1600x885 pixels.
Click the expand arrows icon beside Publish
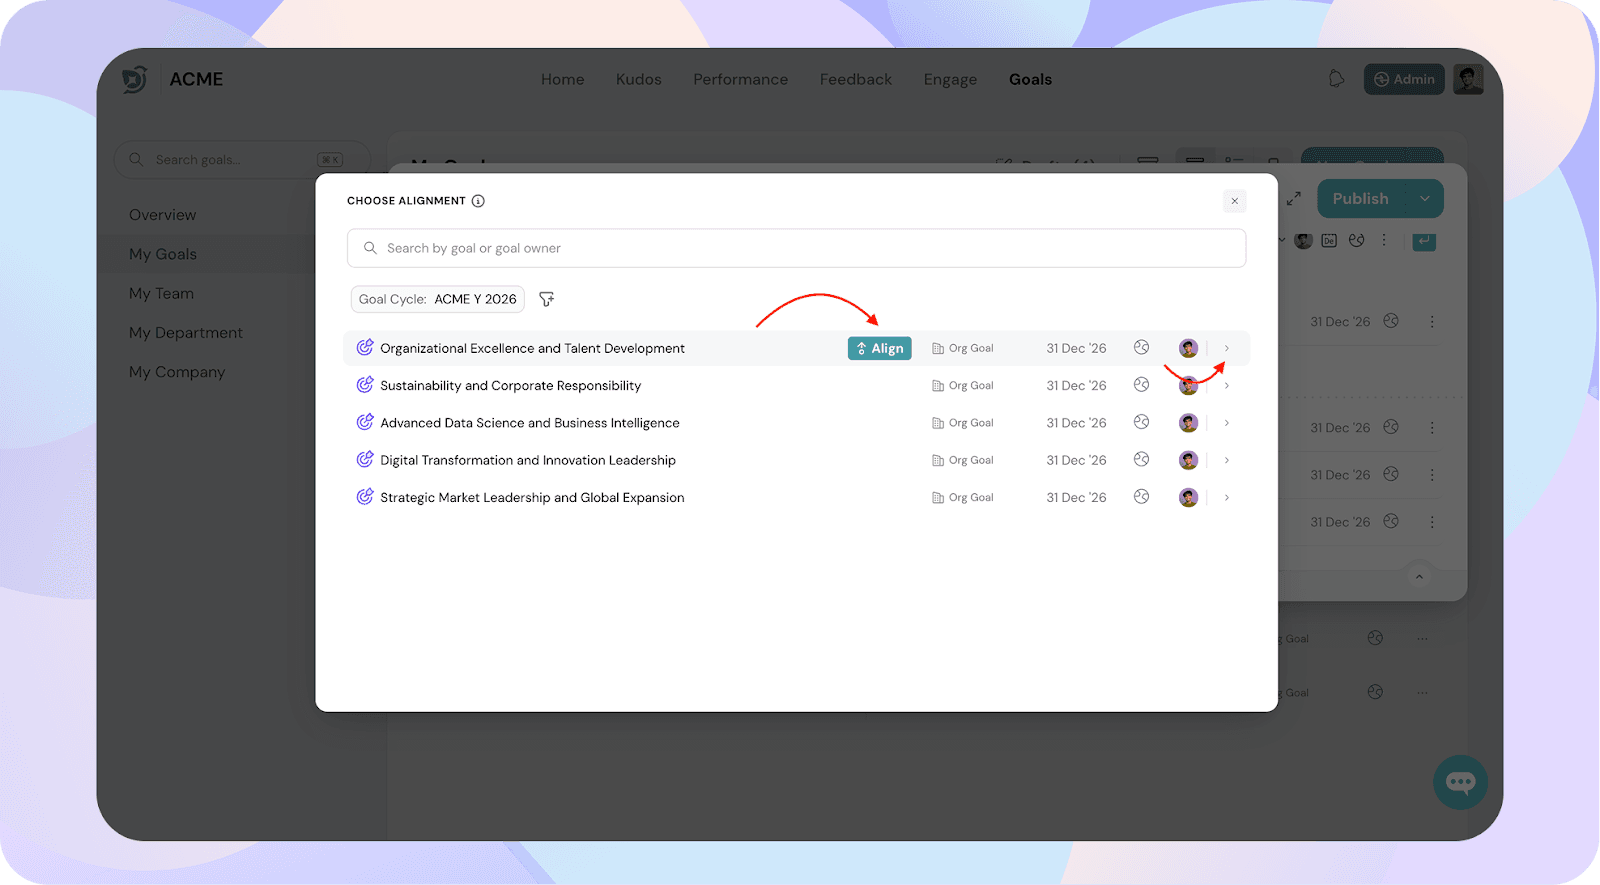[x=1293, y=199]
